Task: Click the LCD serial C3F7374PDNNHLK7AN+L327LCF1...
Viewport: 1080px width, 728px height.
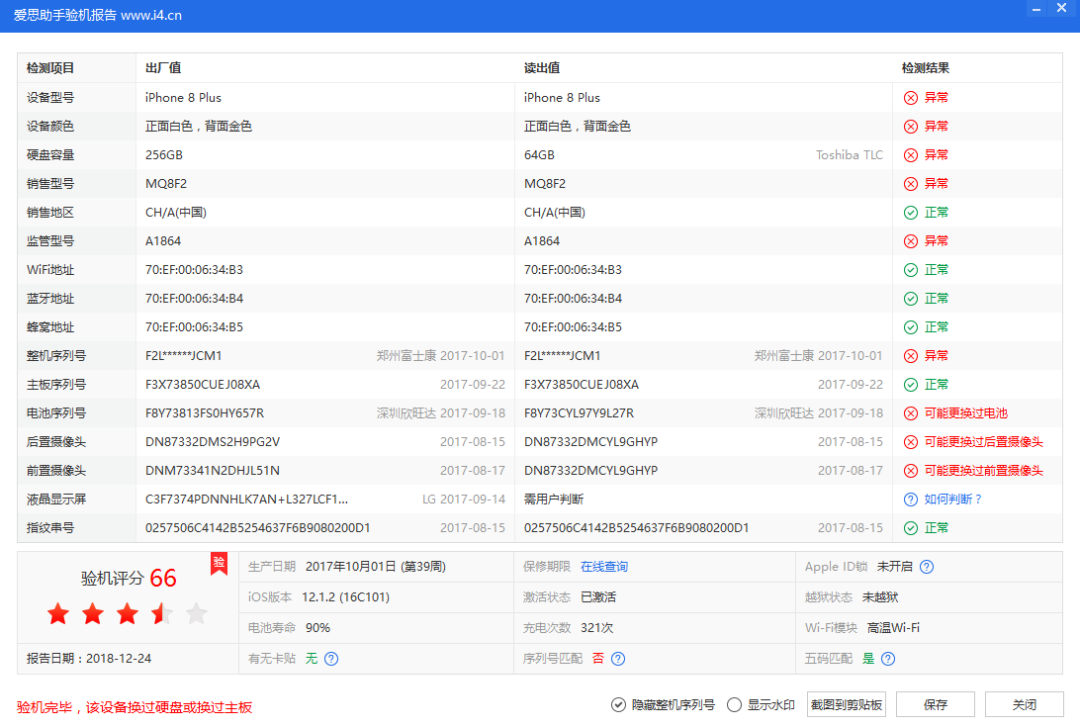Action: (x=247, y=499)
